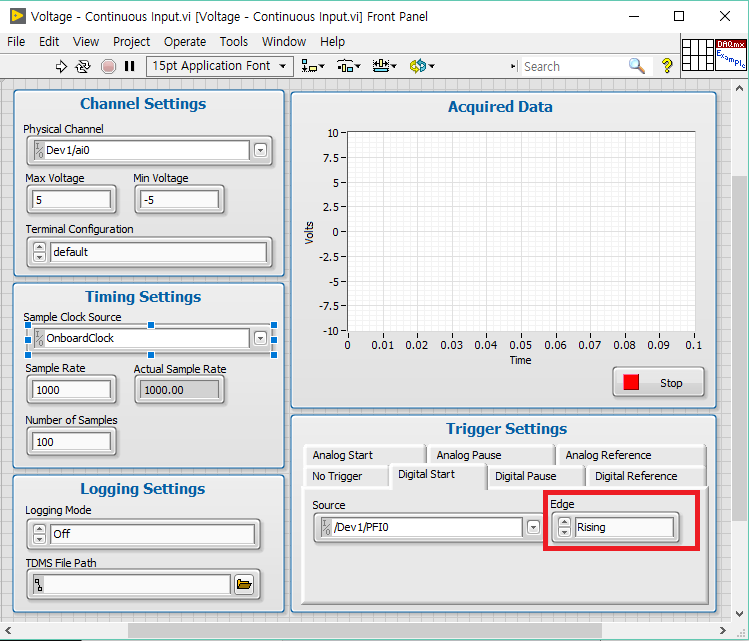Click the Context Help question mark icon
This screenshot has width=749, height=641.
tap(667, 66)
